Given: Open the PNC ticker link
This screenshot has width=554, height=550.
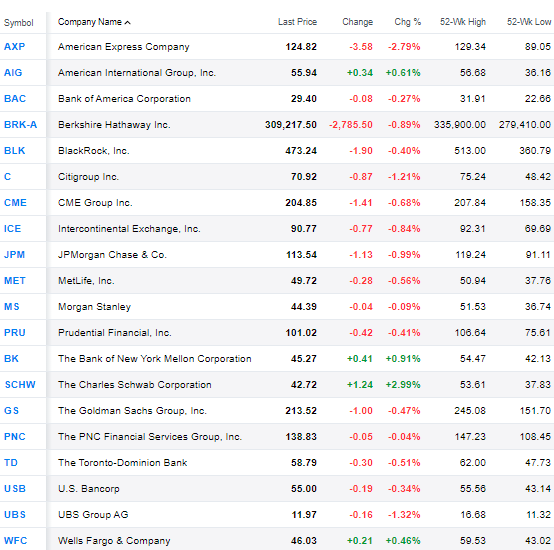Looking at the screenshot, I should tap(15, 437).
